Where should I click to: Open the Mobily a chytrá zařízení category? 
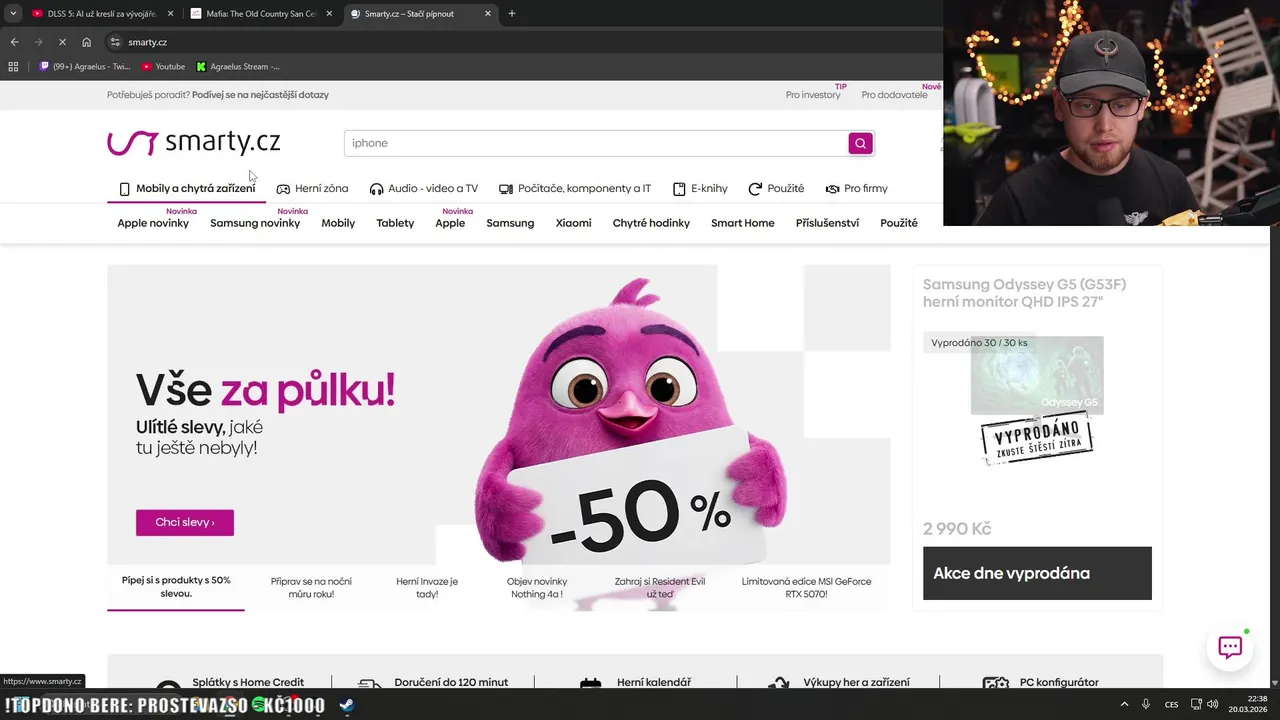click(x=186, y=188)
